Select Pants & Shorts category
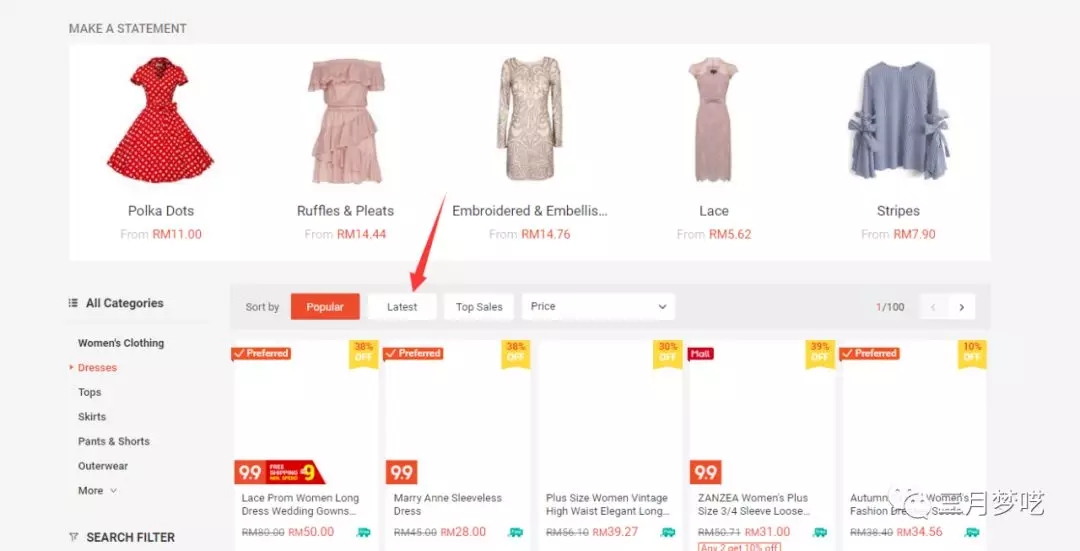This screenshot has width=1080, height=551. coord(114,441)
